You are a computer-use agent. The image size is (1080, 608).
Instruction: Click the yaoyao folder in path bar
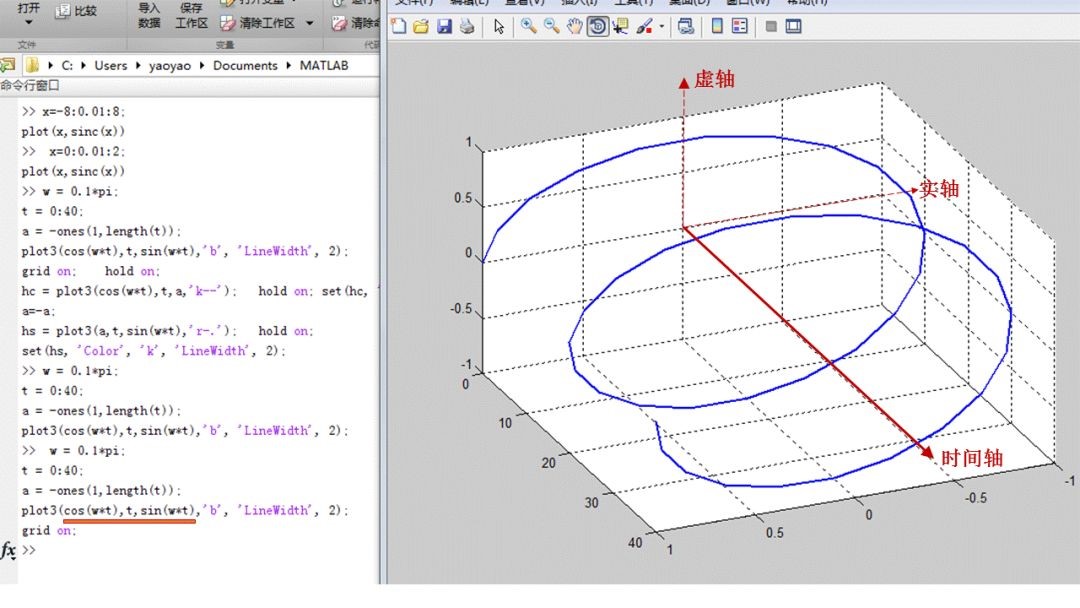[170, 65]
